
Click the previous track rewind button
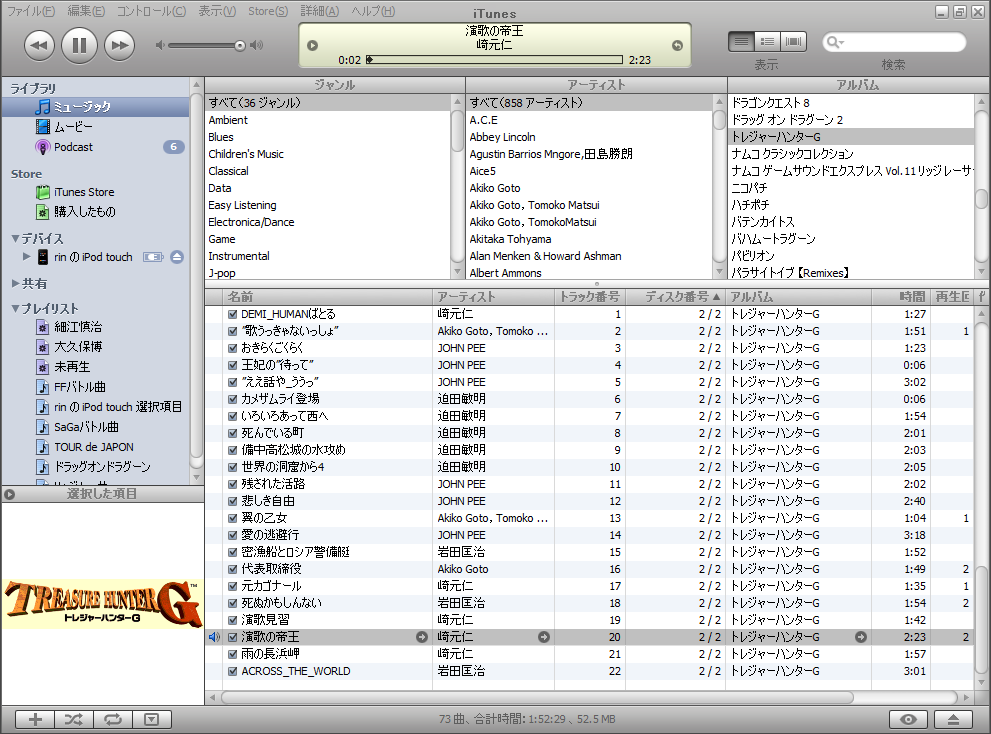39,46
